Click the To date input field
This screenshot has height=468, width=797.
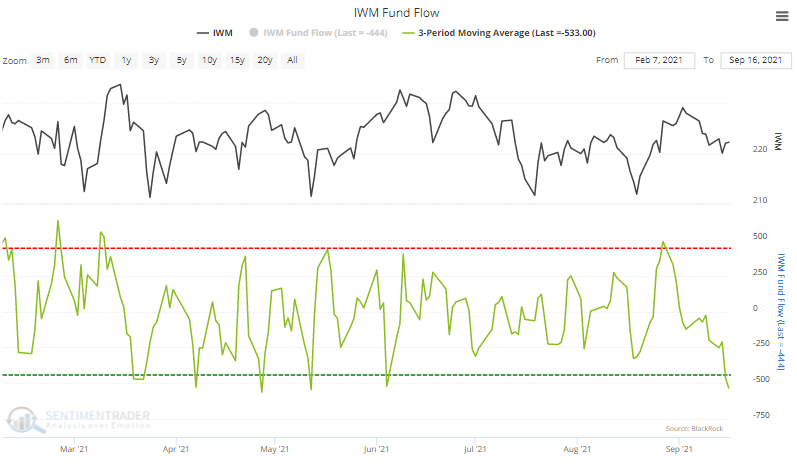[755, 61]
